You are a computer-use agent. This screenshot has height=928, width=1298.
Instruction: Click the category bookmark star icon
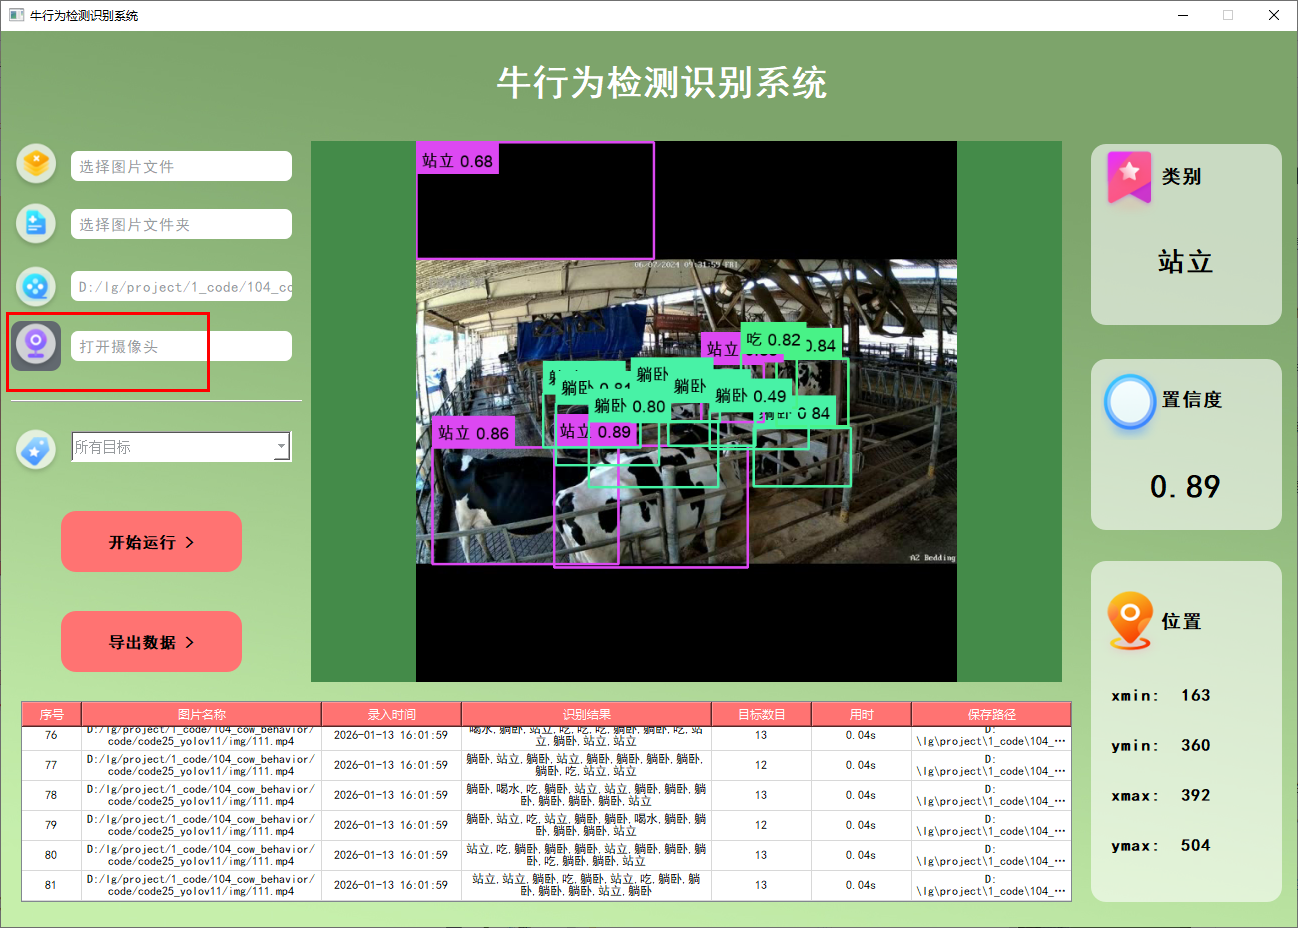tap(1129, 177)
